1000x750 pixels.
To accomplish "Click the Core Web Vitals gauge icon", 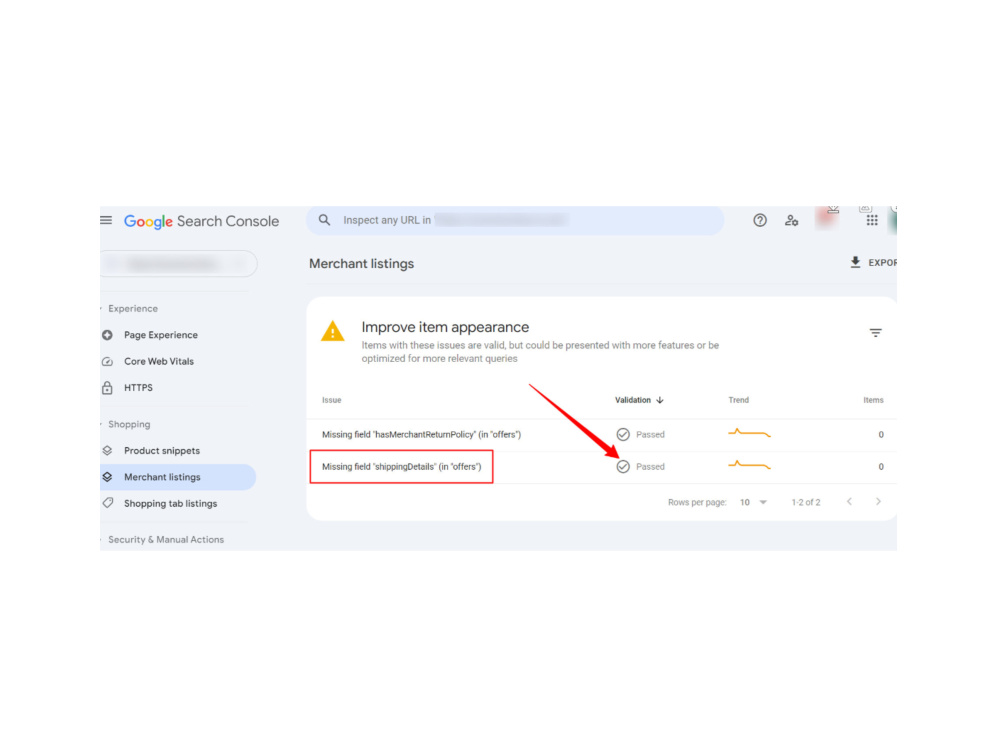I will pos(107,362).
